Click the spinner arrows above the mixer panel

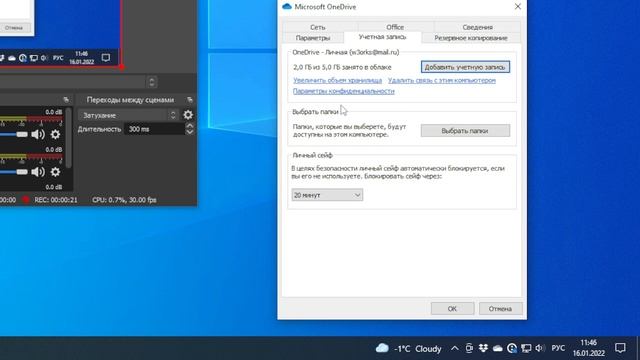(152, 82)
